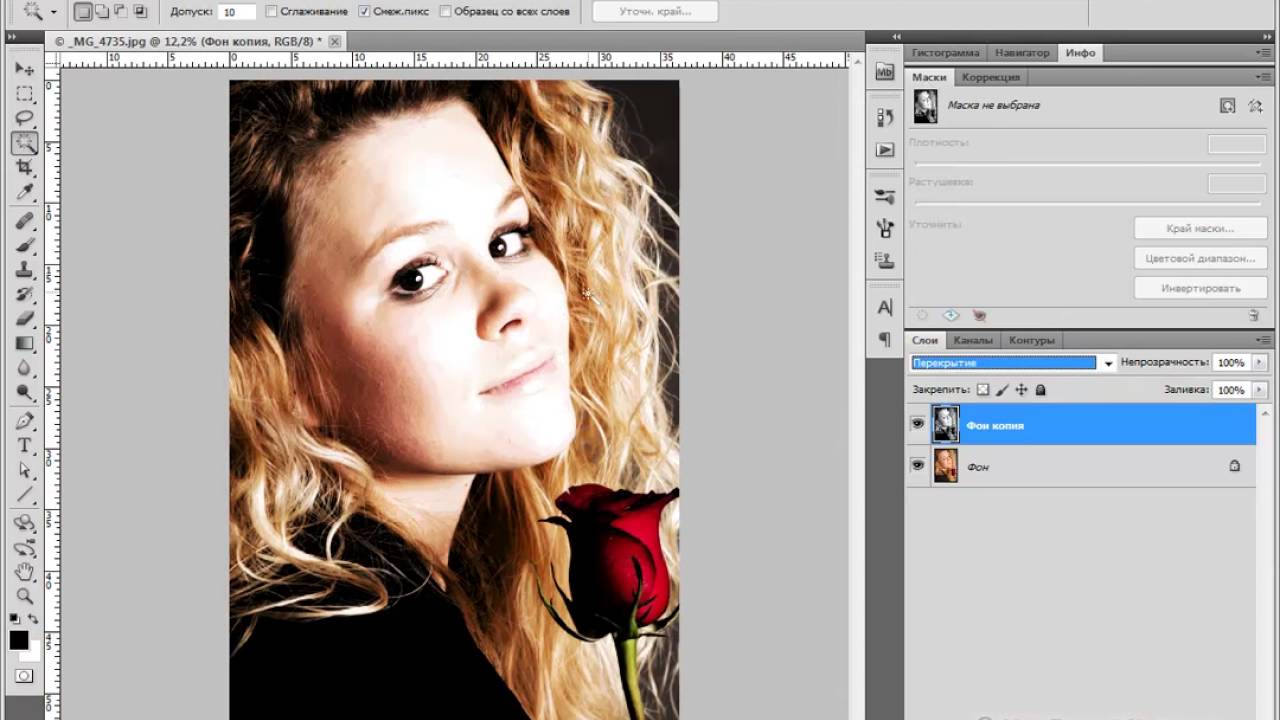1280x720 pixels.
Task: Choose Subtract from Selection mode
Action: pos(121,12)
